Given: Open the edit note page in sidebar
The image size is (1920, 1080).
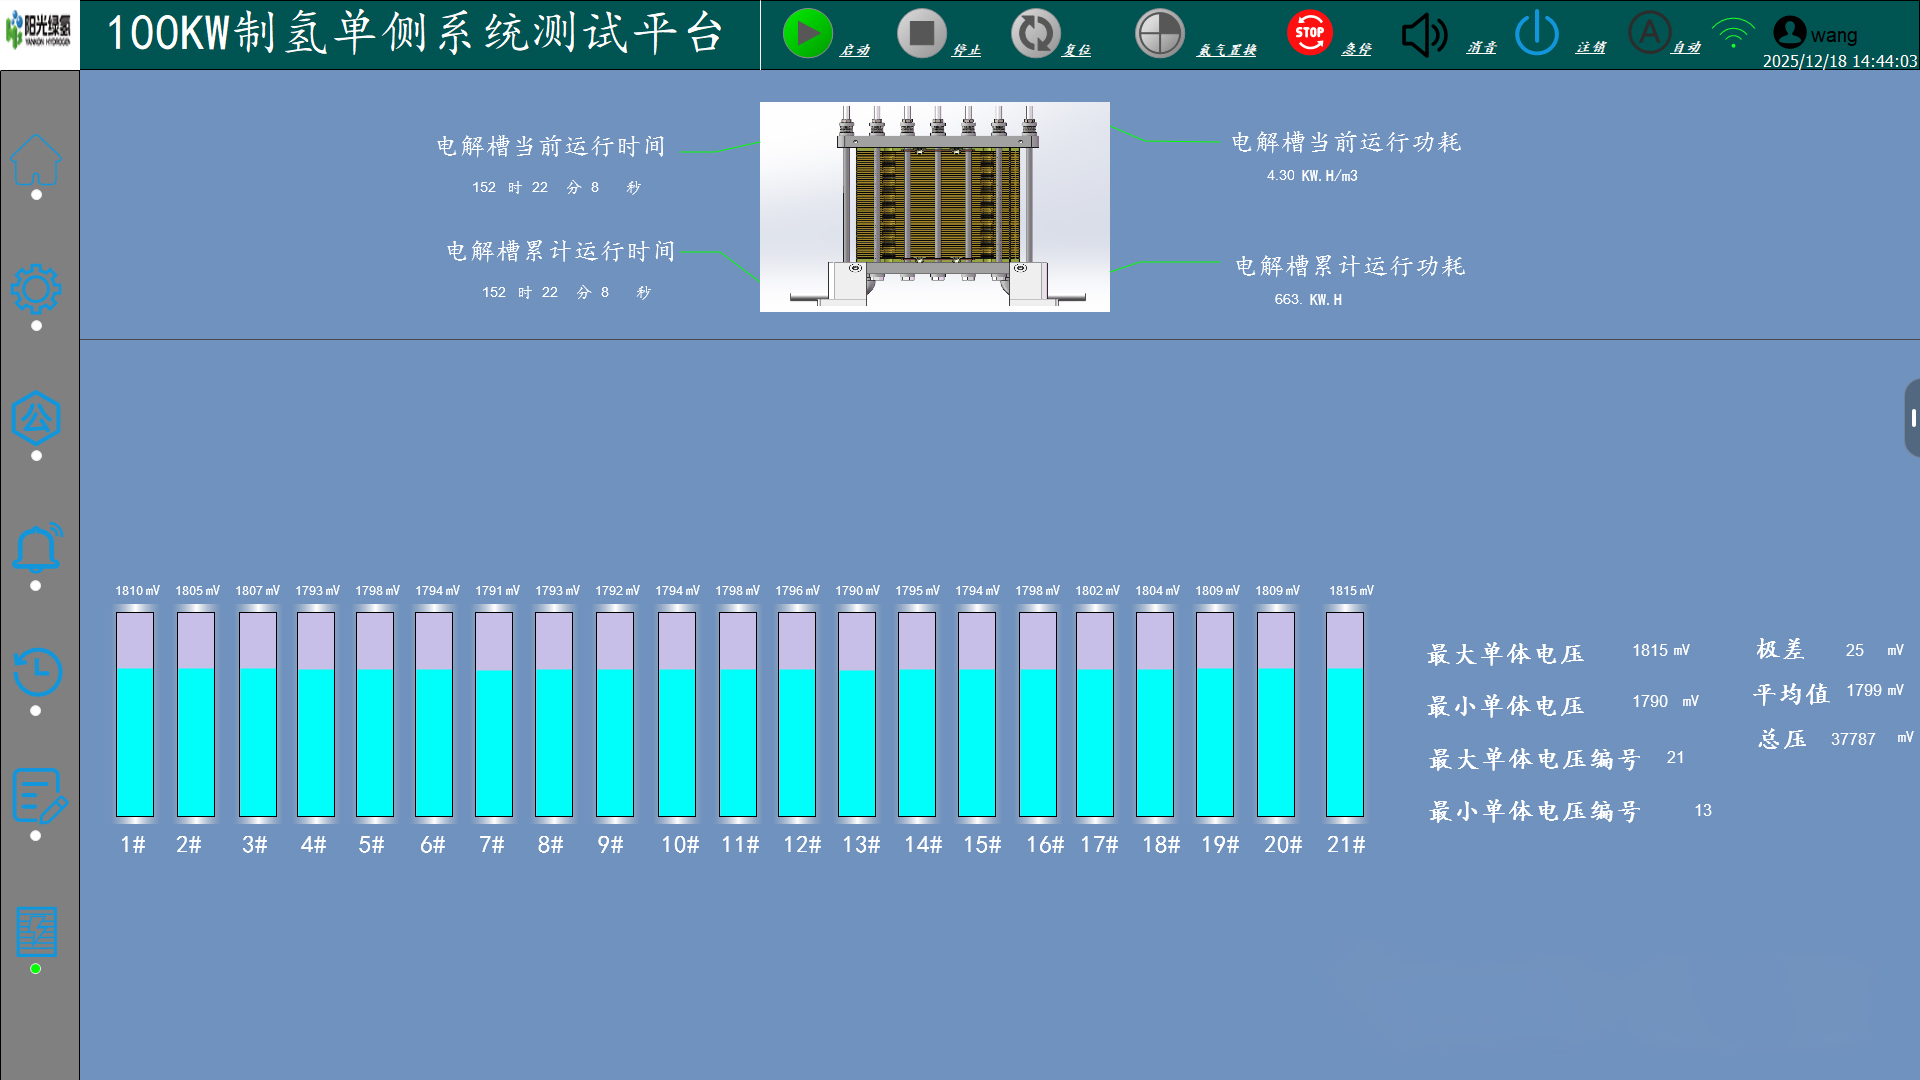Looking at the screenshot, I should 38,796.
